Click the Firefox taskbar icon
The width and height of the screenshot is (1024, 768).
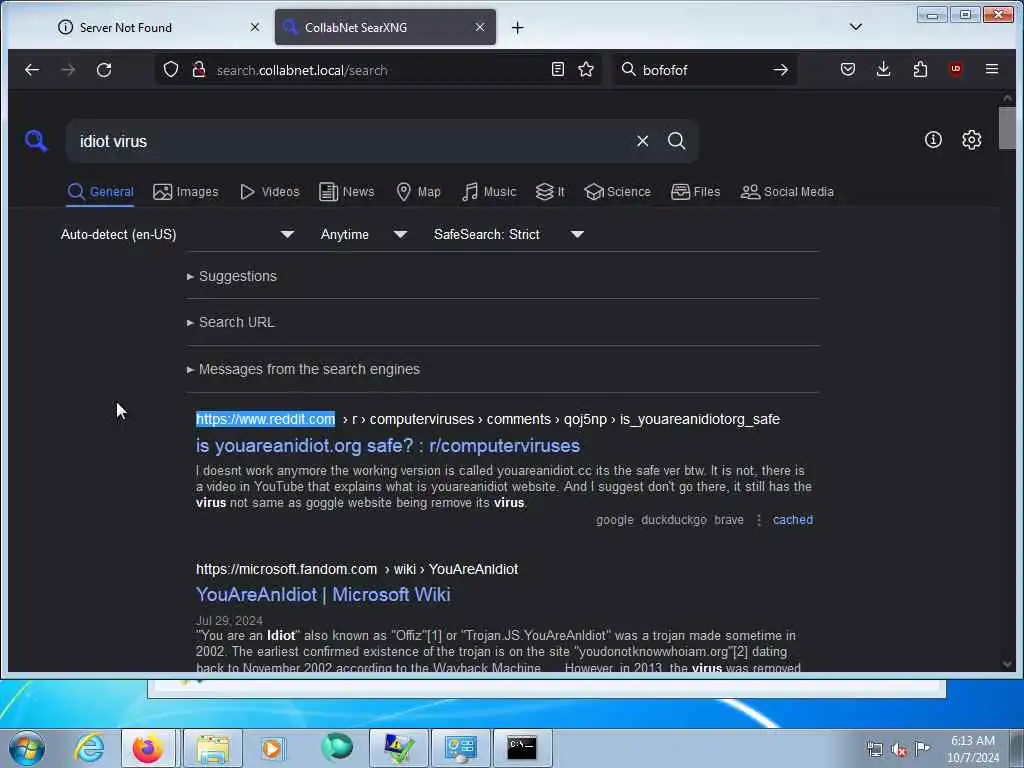point(148,748)
